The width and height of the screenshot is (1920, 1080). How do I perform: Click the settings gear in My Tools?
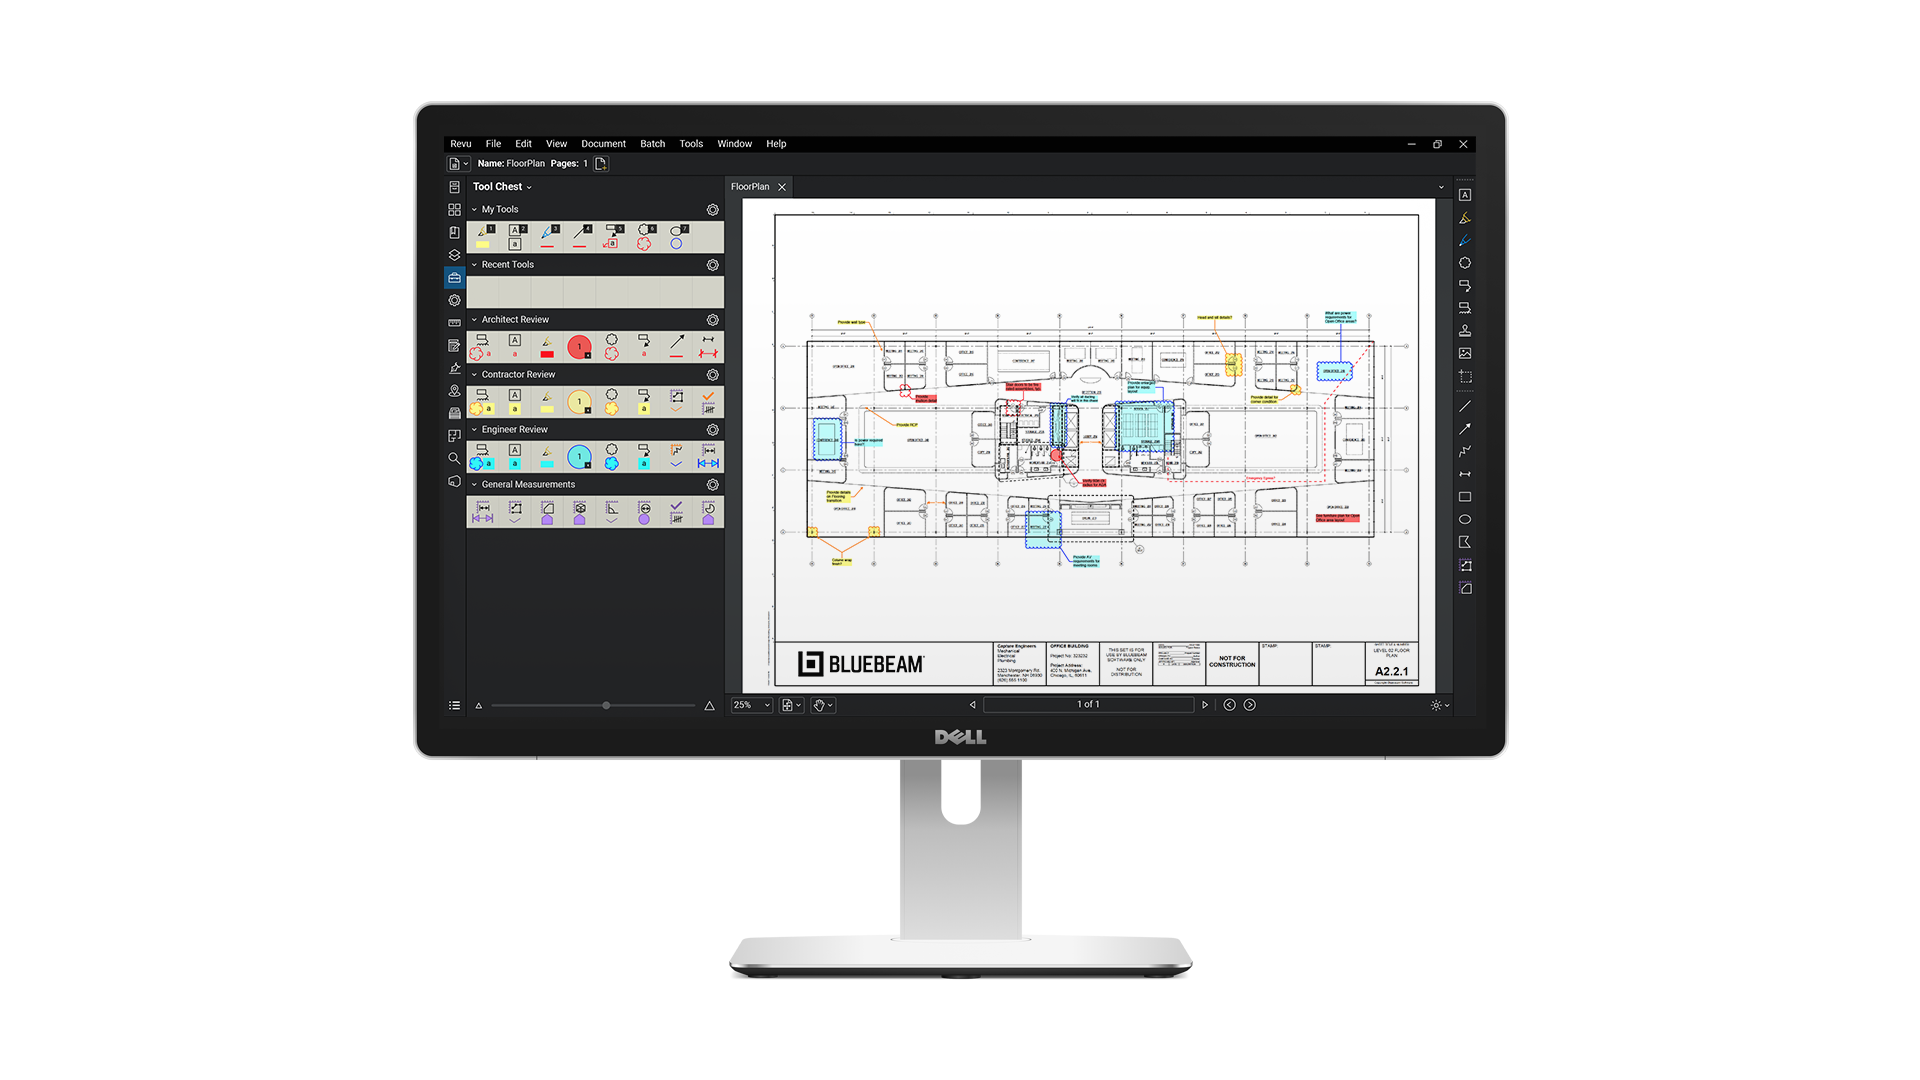click(x=712, y=208)
